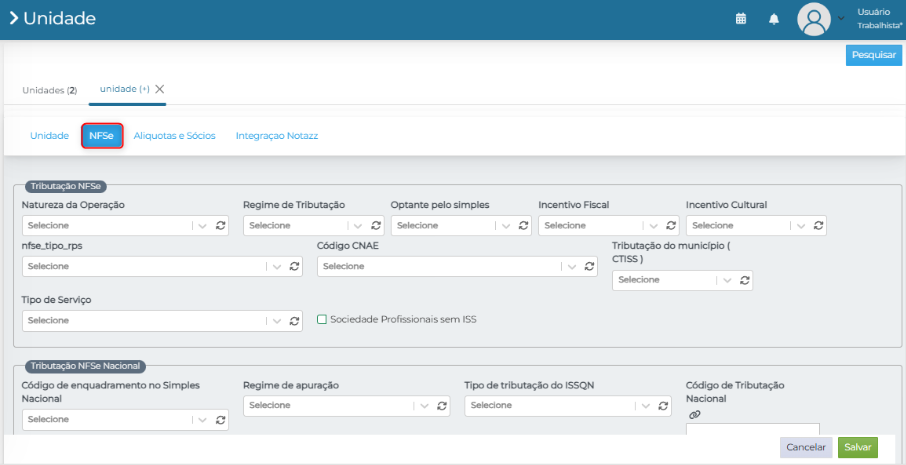Click the Código CNAE field label
Screen dimensions: 906x465
pyautogui.click(x=348, y=245)
